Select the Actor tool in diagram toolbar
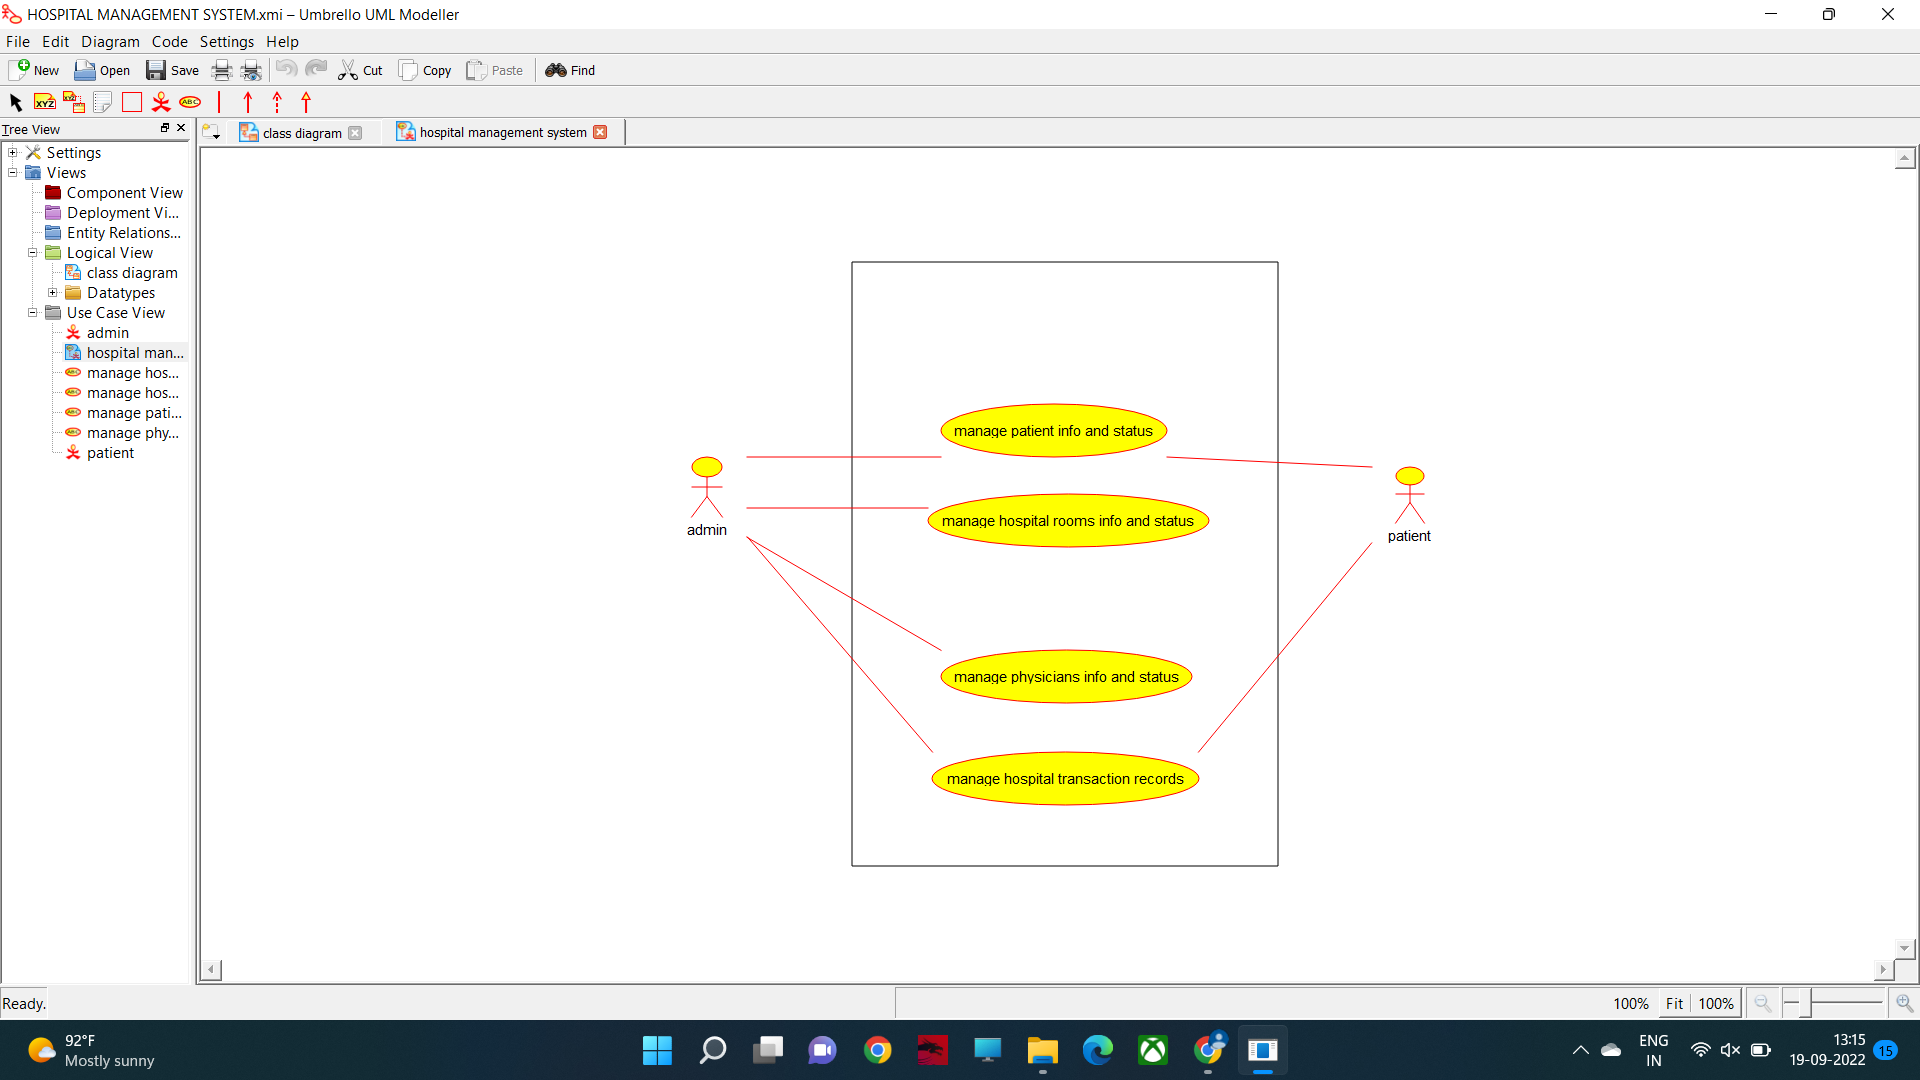Image resolution: width=1920 pixels, height=1080 pixels. click(x=160, y=102)
